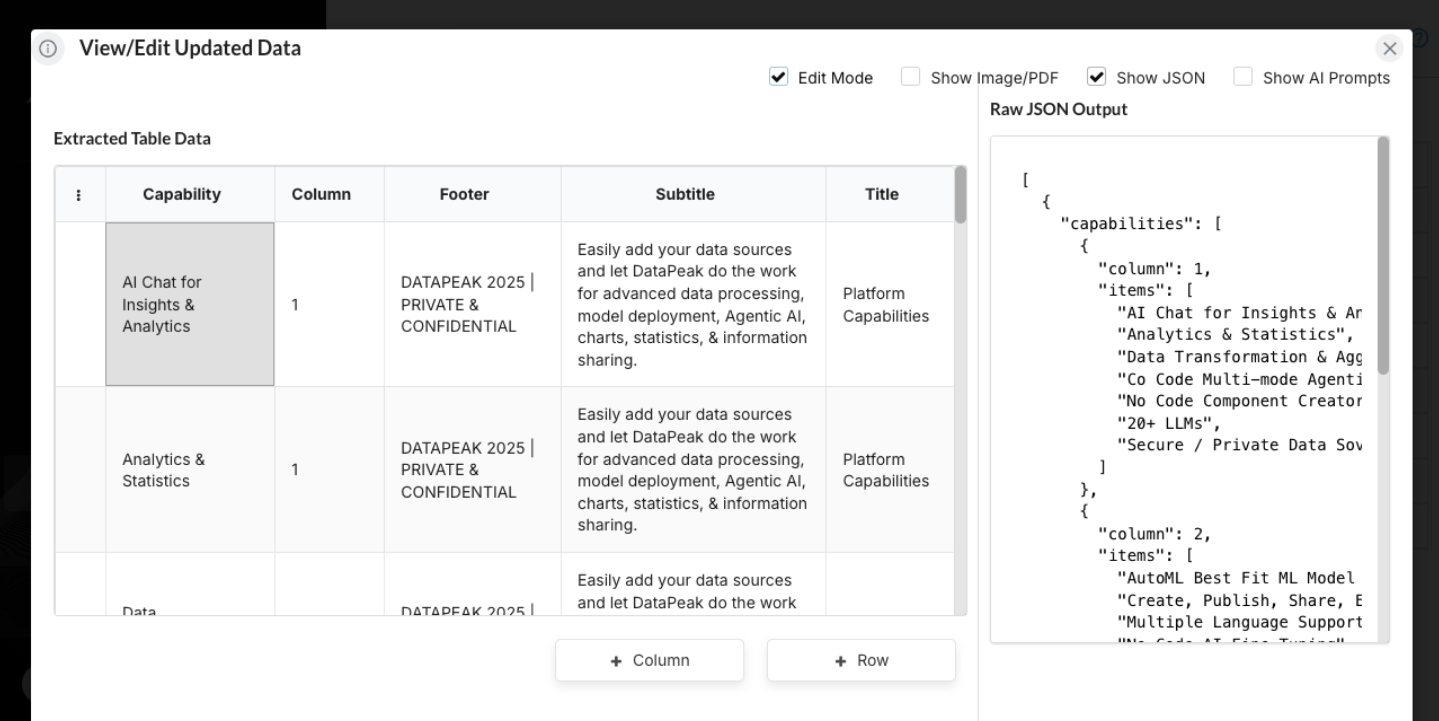The width and height of the screenshot is (1439, 721).
Task: Select the "Analytics & Statistics" JSON line
Action: 1235,335
